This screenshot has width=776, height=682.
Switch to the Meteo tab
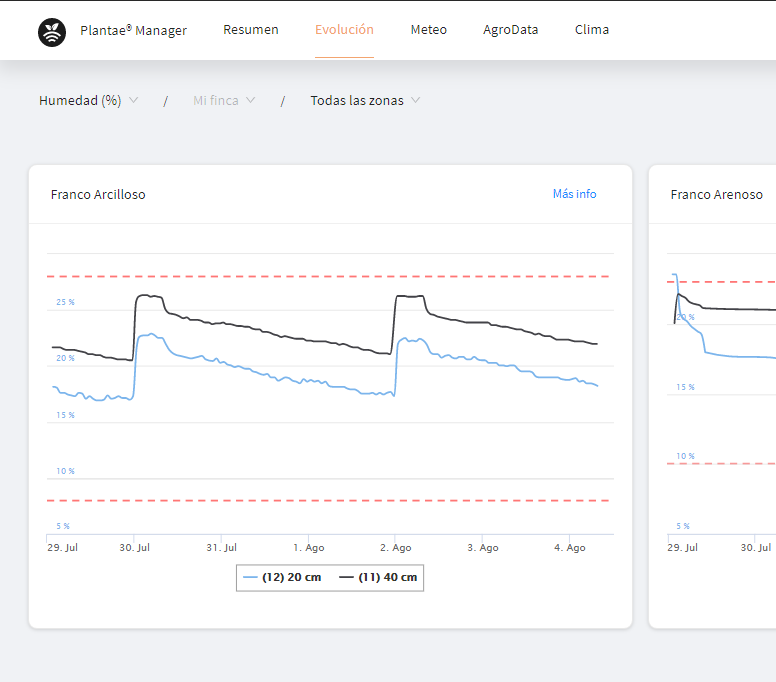(x=428, y=30)
